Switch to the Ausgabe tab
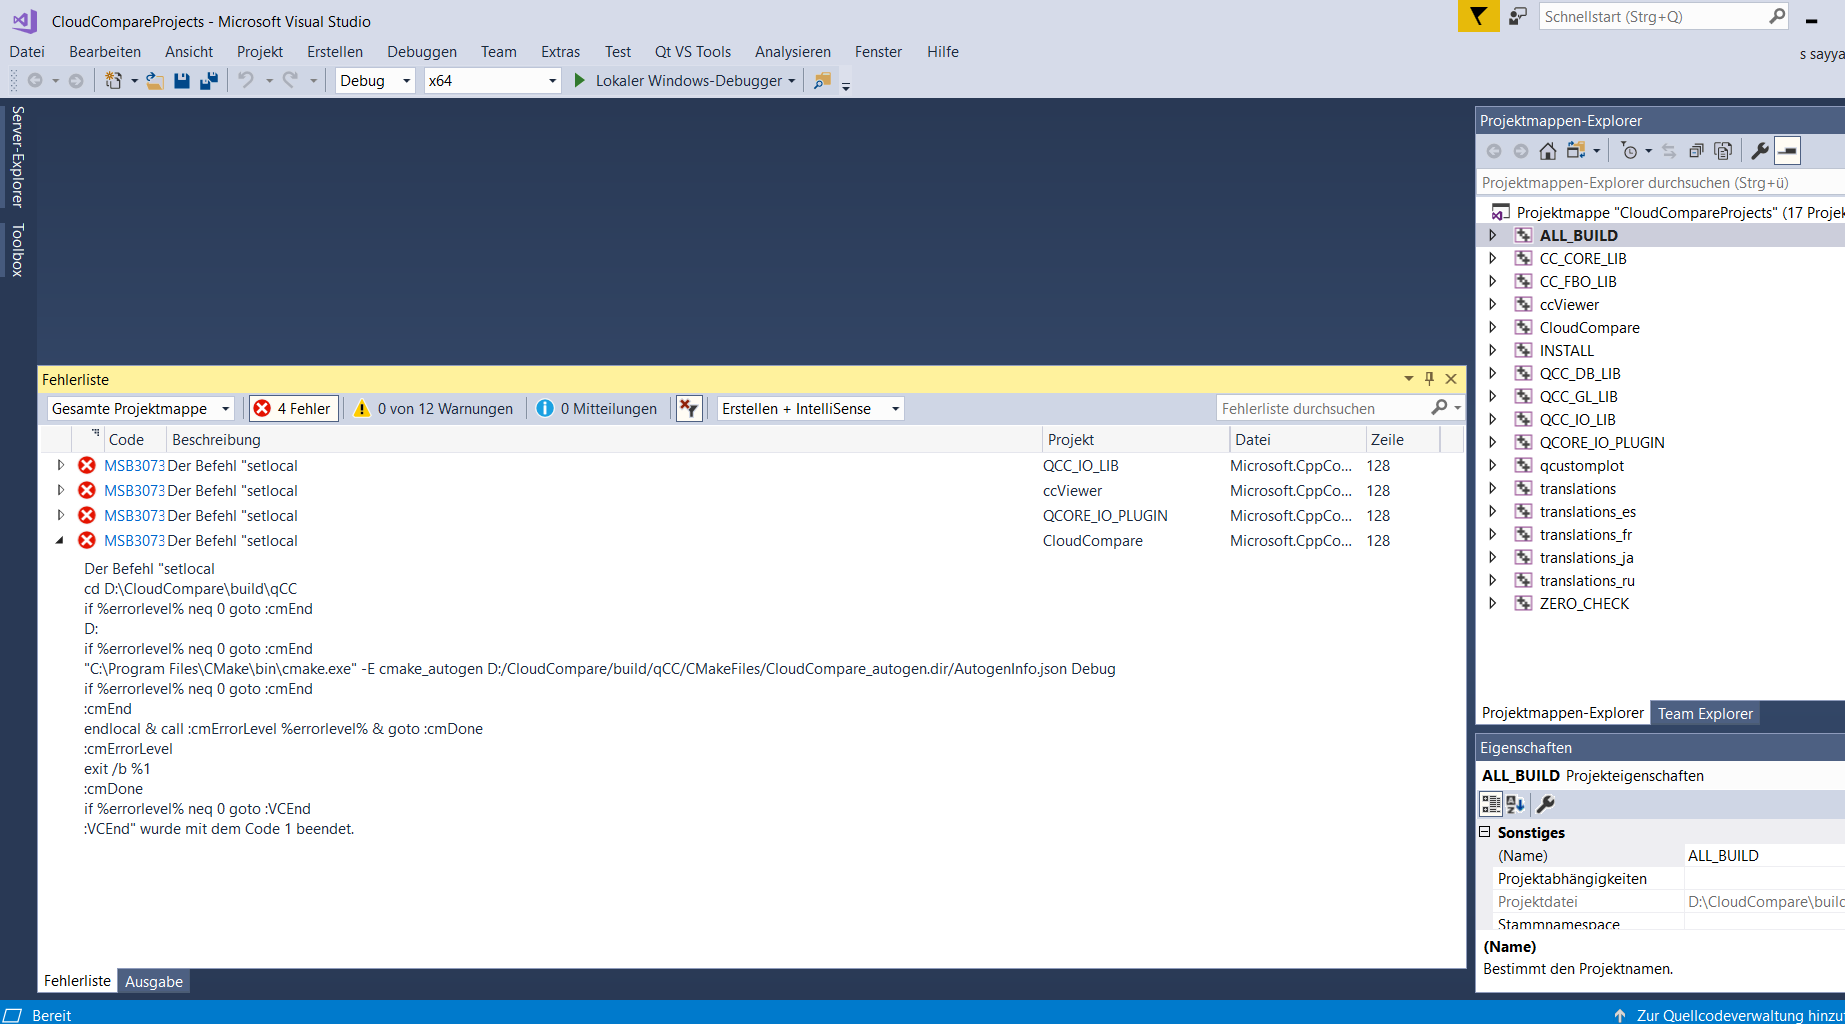This screenshot has height=1024, width=1845. [x=154, y=982]
